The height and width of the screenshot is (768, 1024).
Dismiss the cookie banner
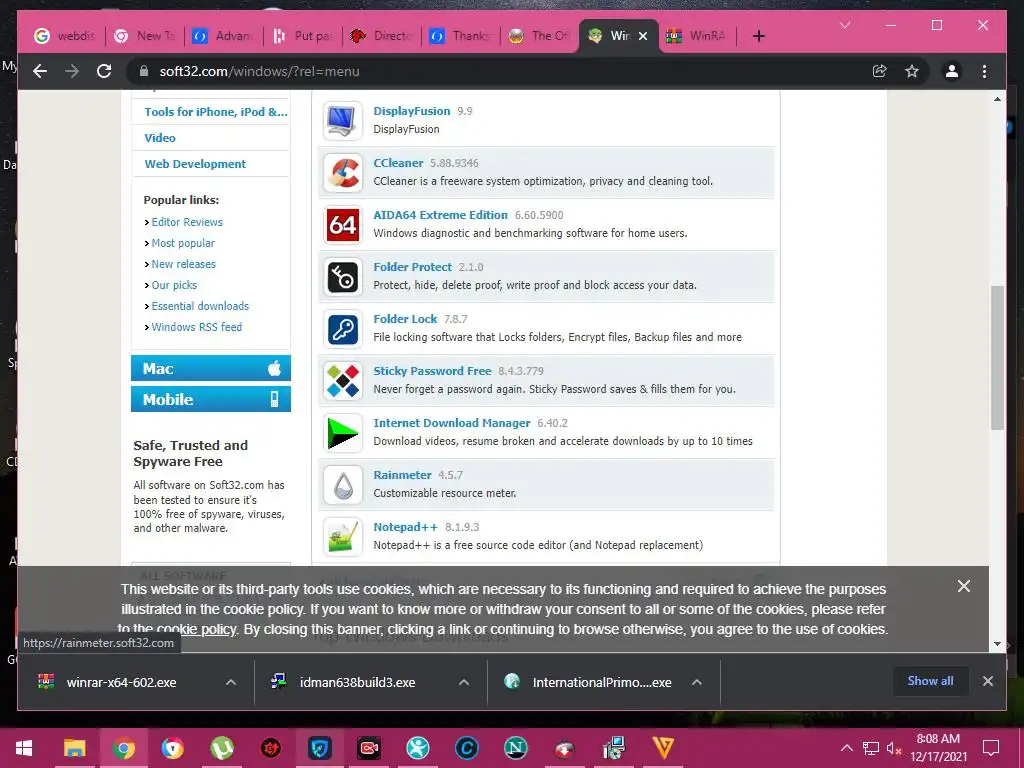963,586
